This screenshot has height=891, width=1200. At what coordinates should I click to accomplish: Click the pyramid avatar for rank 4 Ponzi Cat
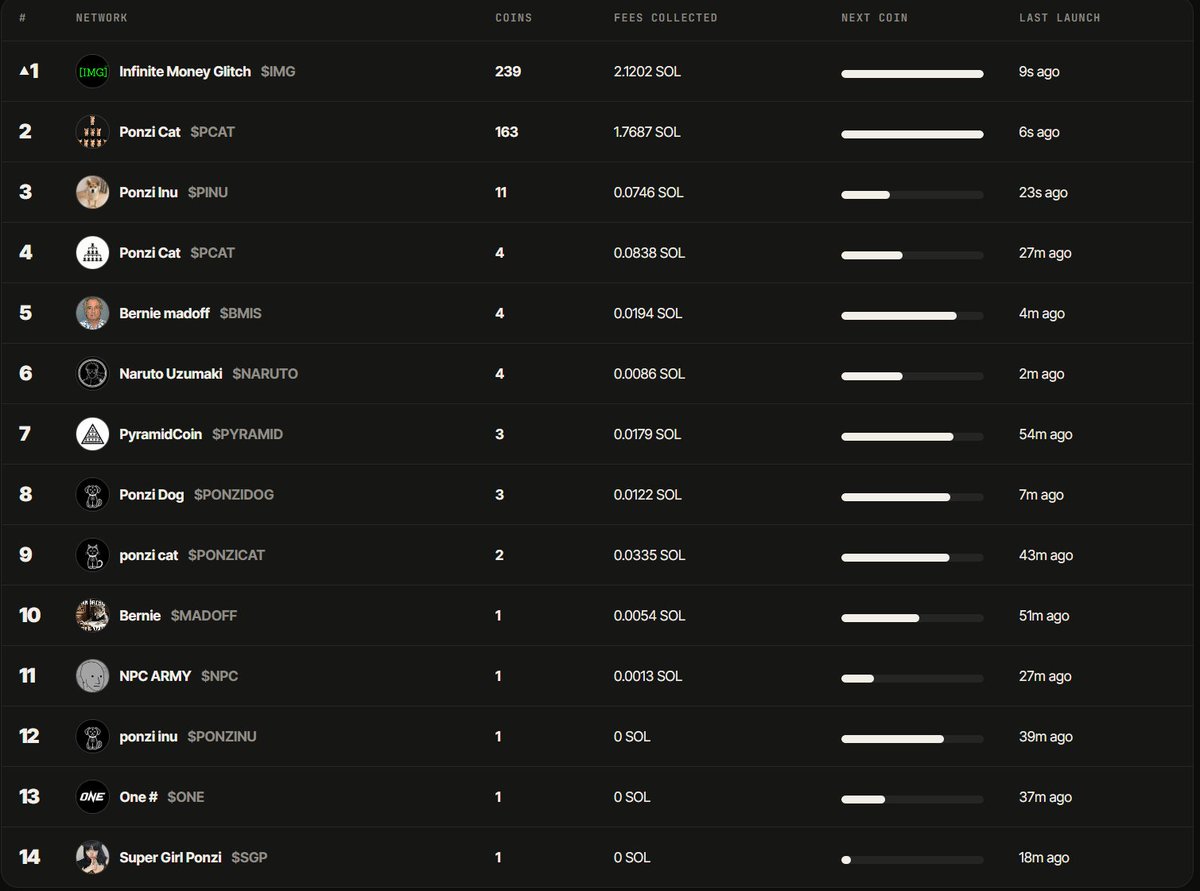pyautogui.click(x=92, y=253)
